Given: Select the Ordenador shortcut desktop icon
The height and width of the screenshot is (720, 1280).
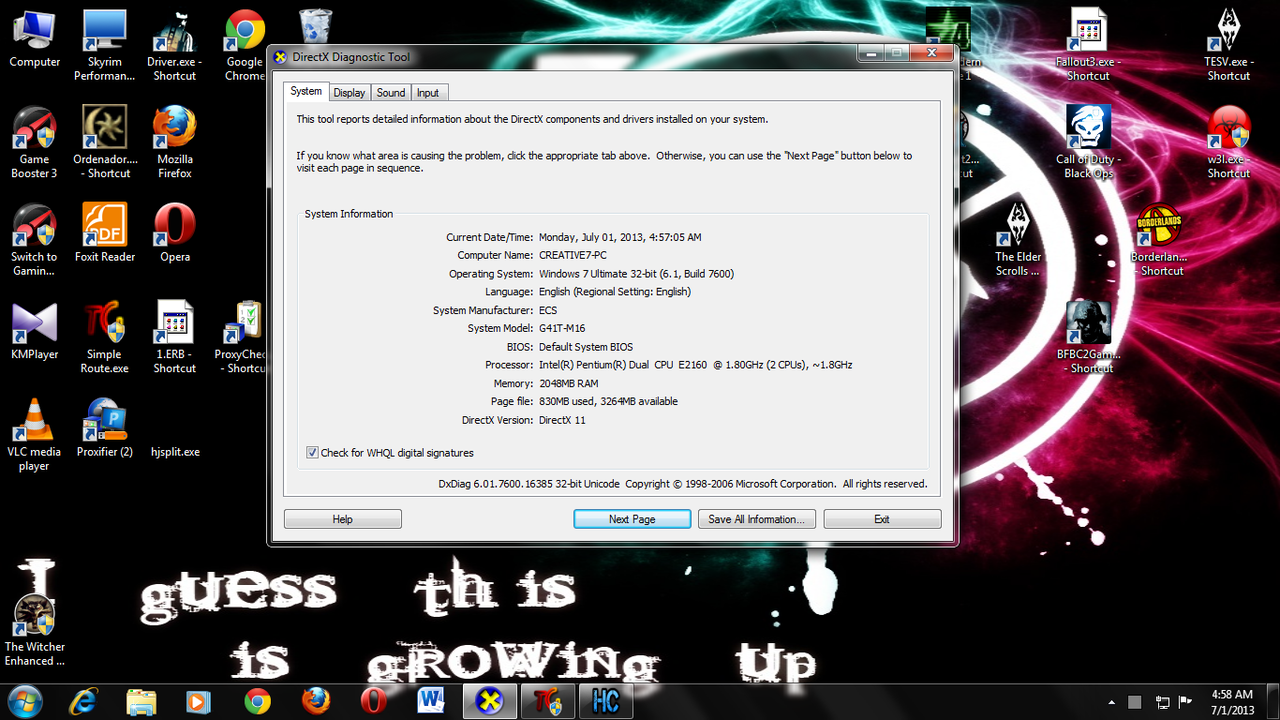Looking at the screenshot, I should click(105, 142).
